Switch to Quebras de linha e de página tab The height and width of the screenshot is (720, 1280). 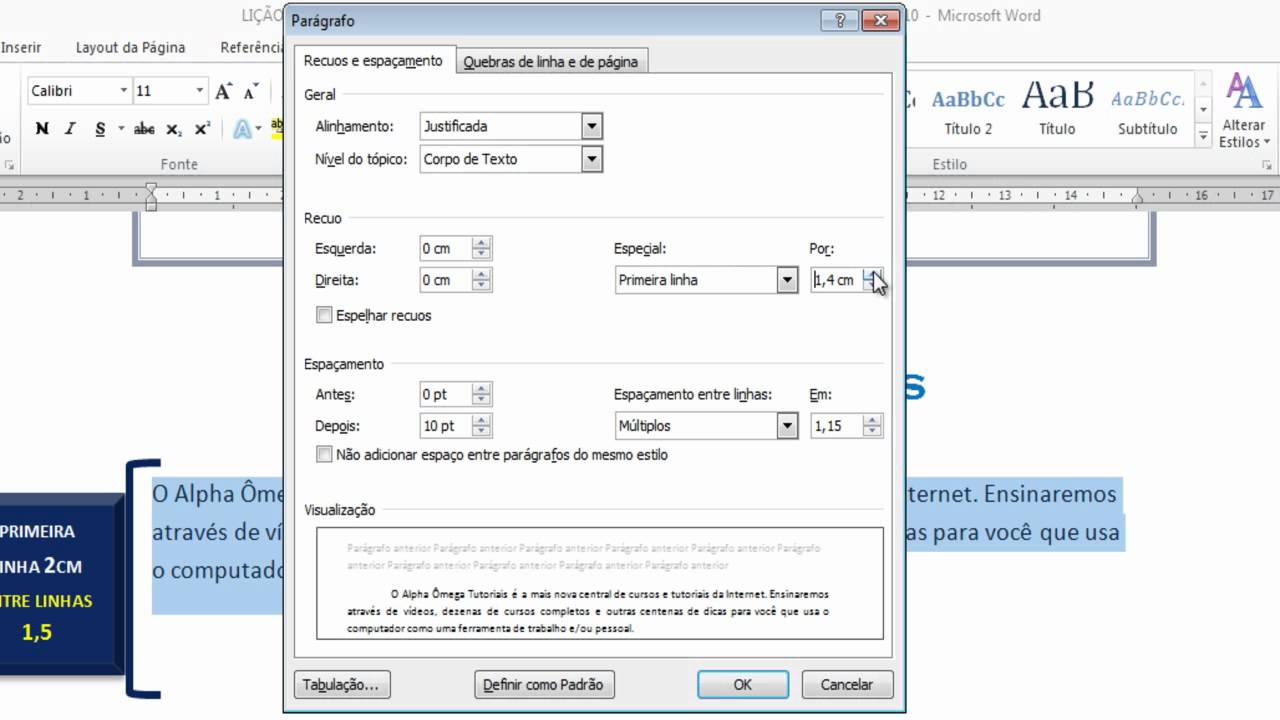pyautogui.click(x=550, y=62)
